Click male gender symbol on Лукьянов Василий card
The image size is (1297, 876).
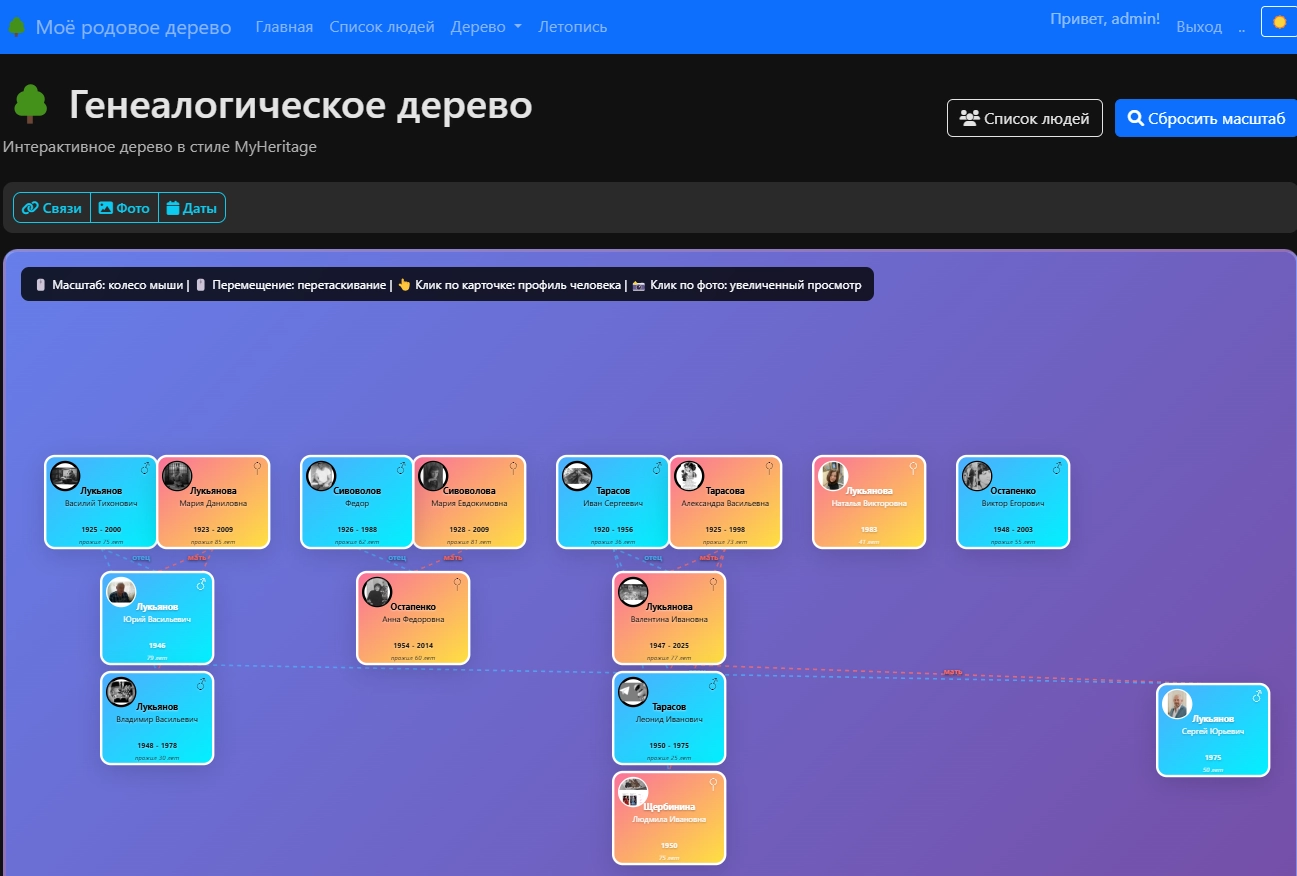pyautogui.click(x=145, y=468)
